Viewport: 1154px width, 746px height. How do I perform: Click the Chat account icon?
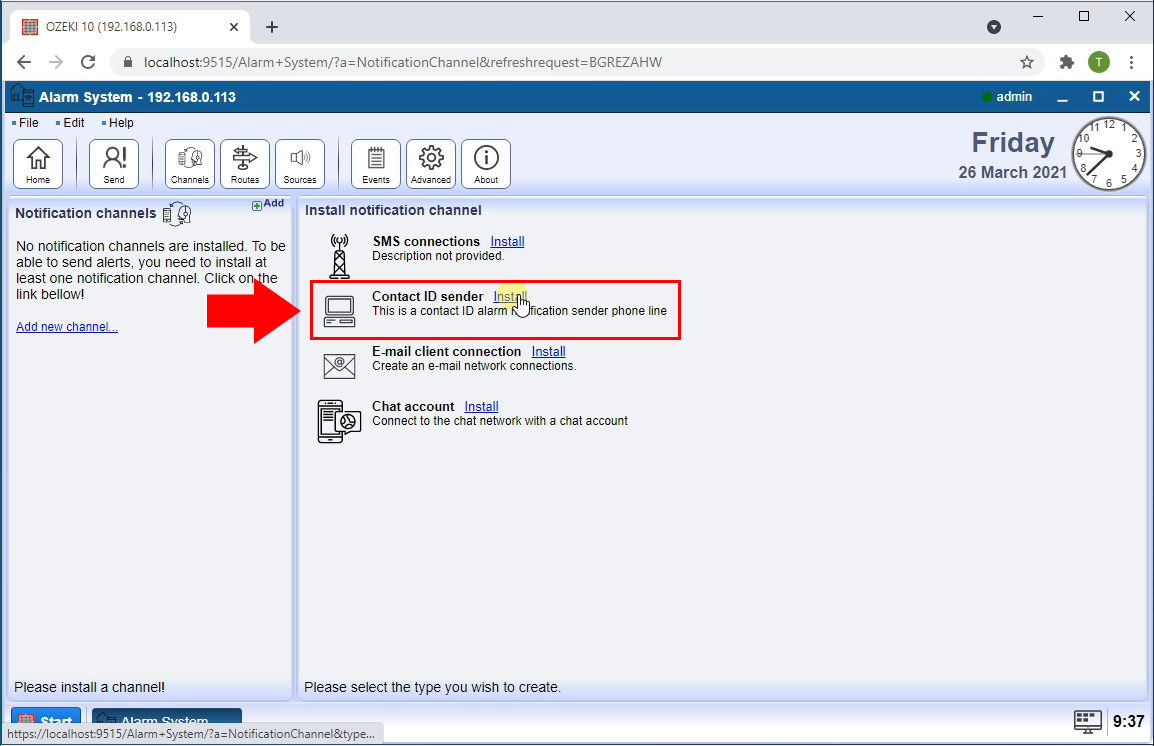pyautogui.click(x=339, y=421)
